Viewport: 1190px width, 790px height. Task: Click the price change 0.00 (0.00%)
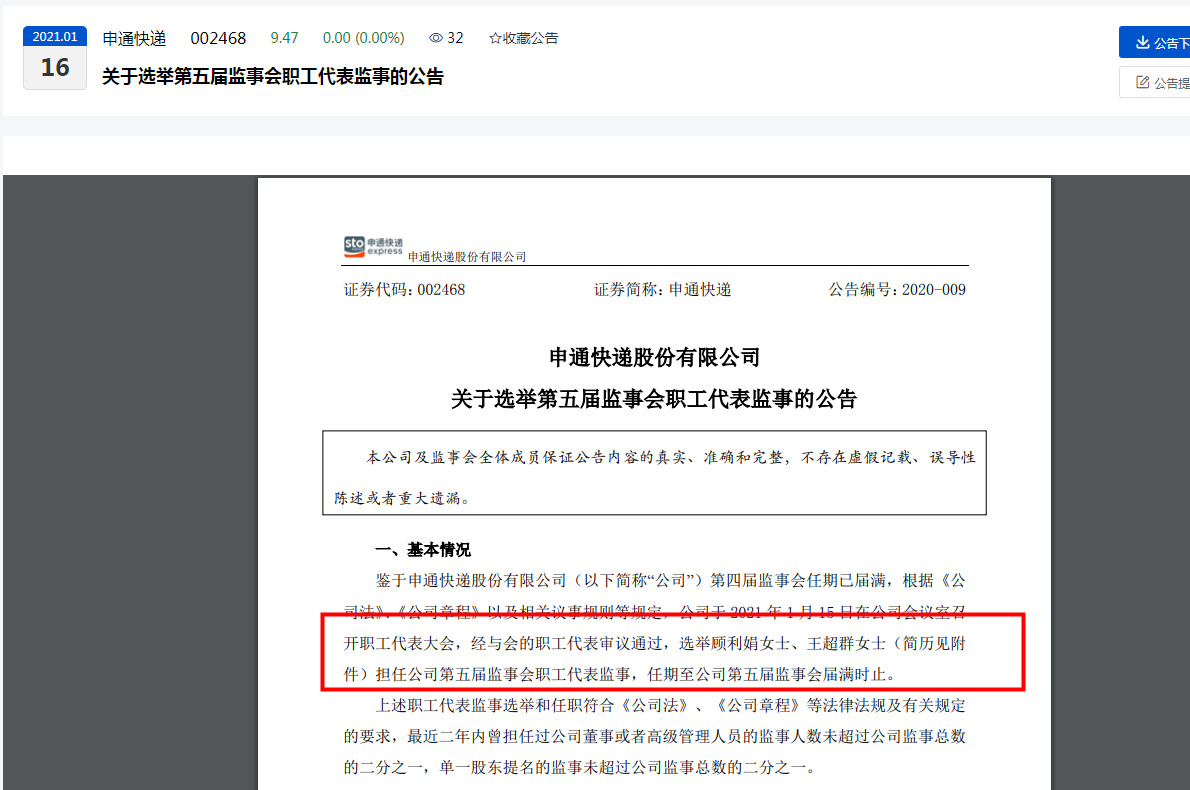click(364, 38)
